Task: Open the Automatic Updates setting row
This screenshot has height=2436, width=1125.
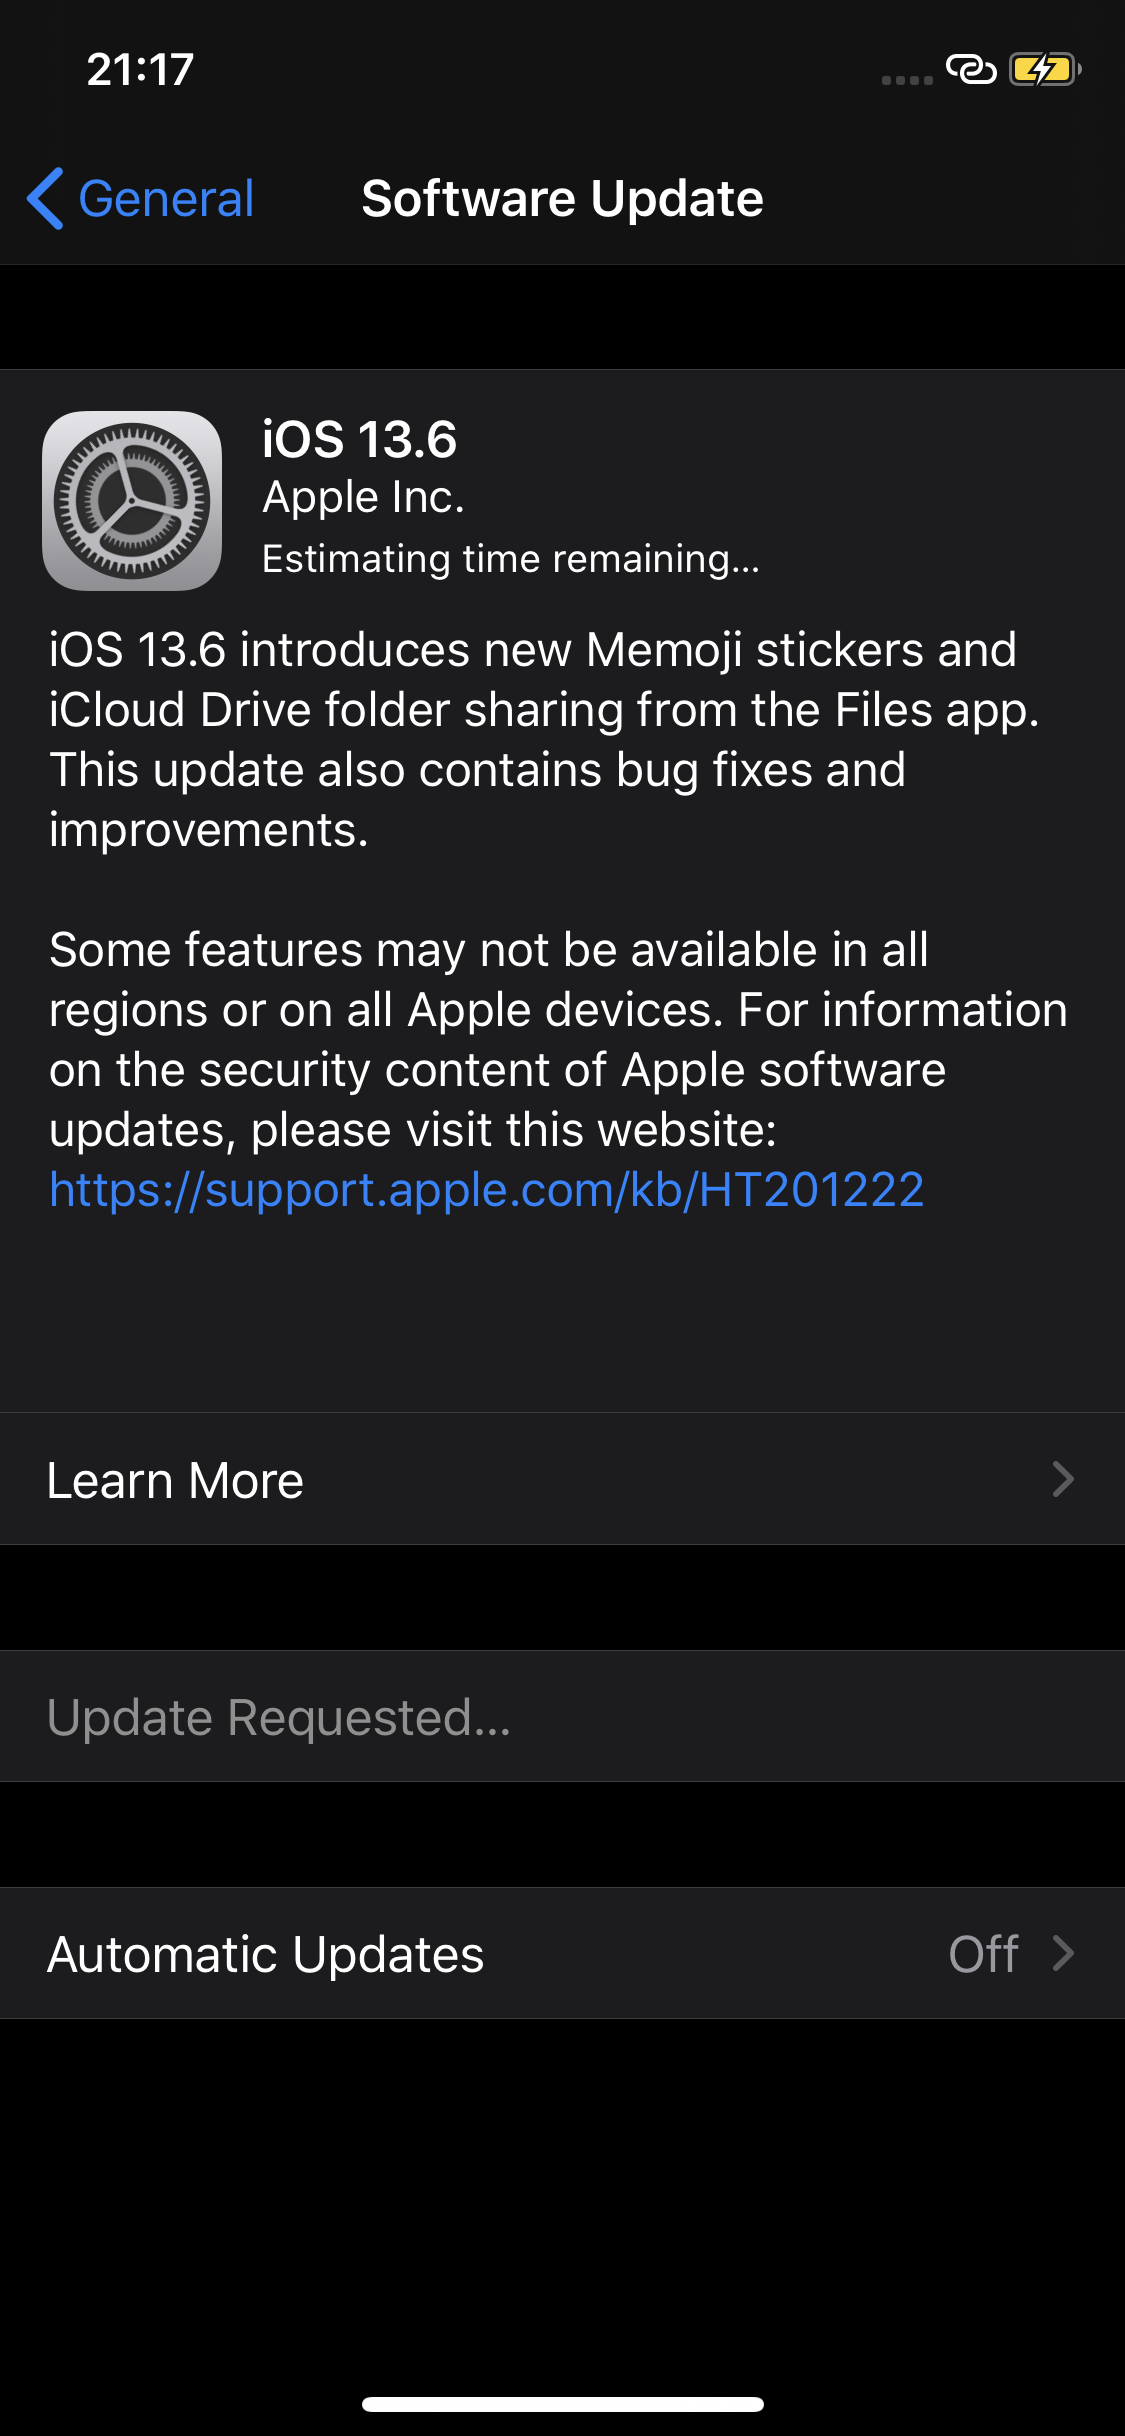Action: (562, 1953)
